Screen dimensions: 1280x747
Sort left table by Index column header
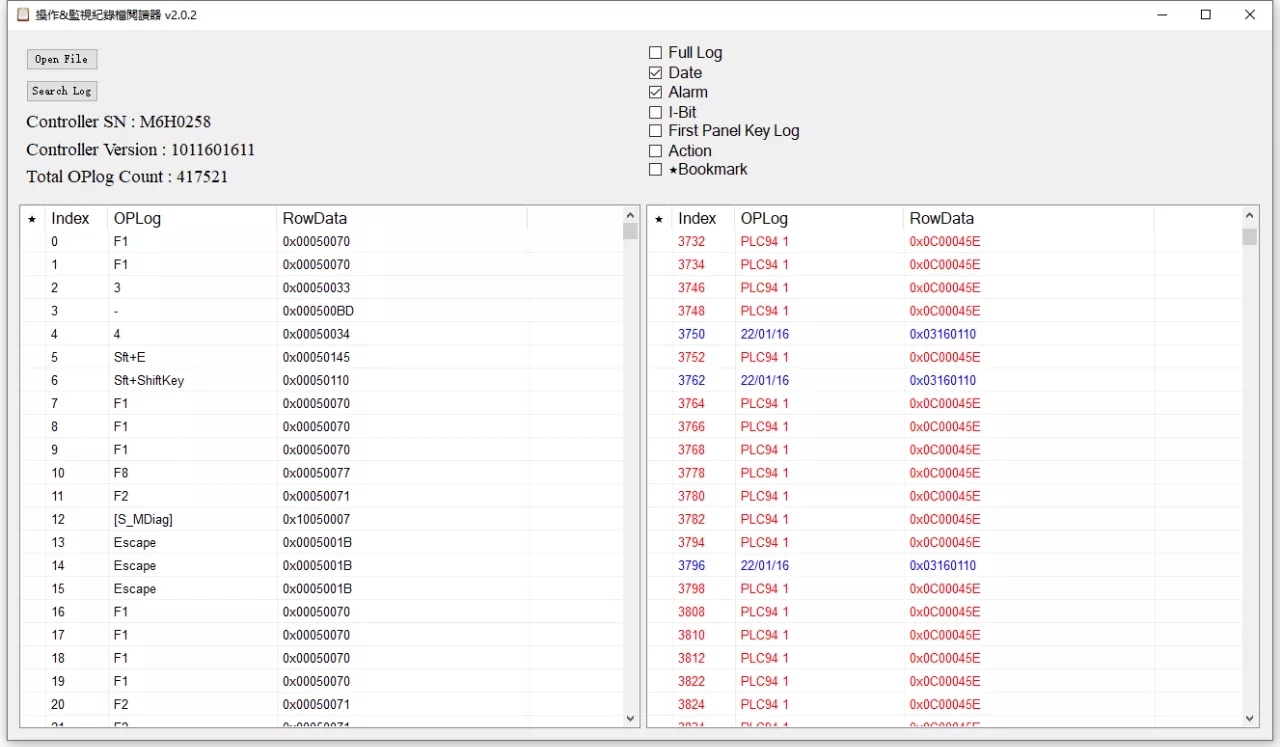tap(76, 218)
